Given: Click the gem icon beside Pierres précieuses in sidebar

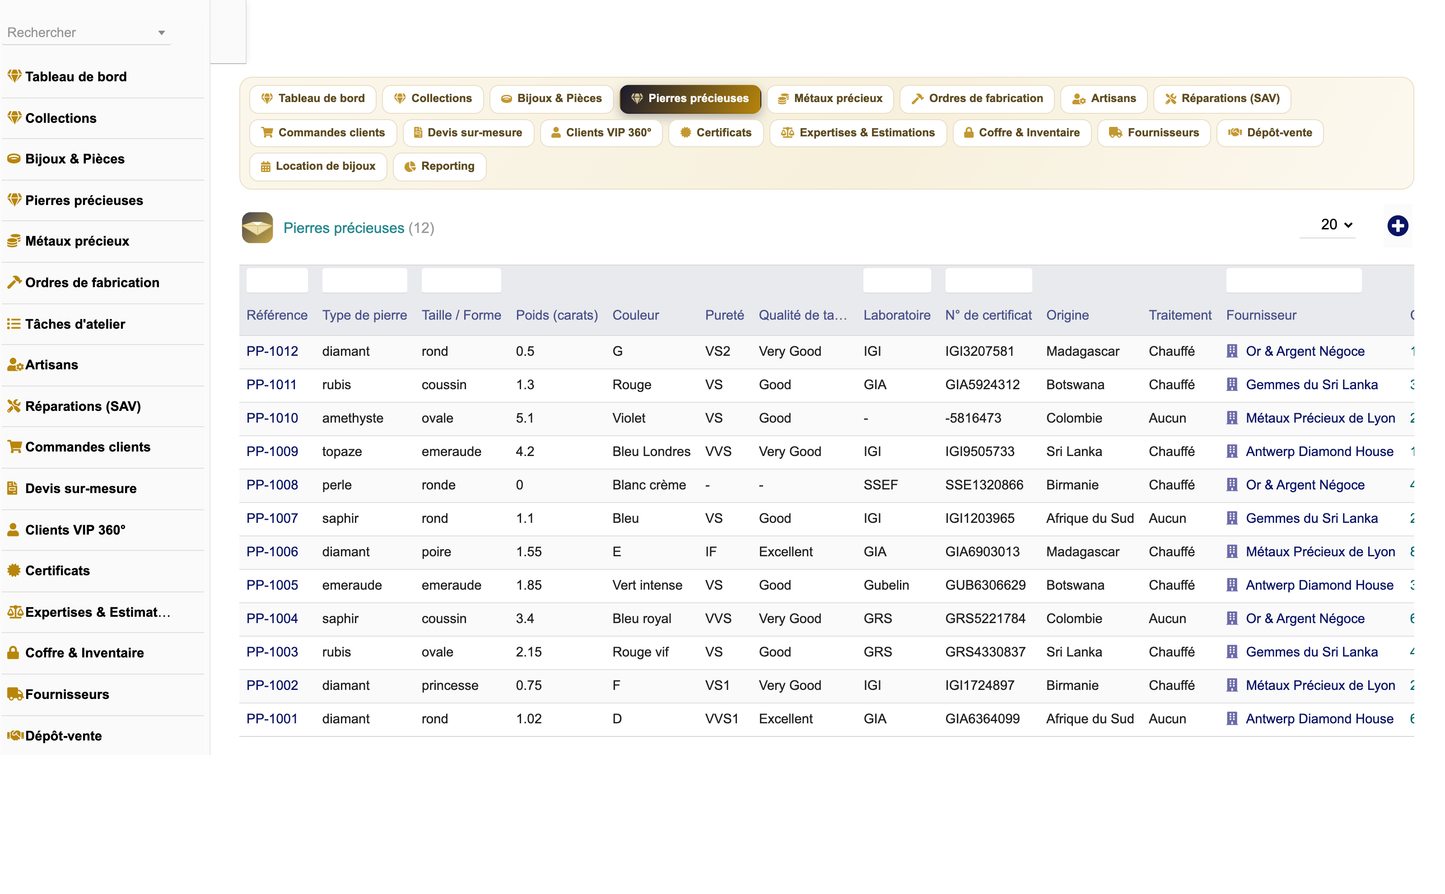Looking at the screenshot, I should point(14,199).
